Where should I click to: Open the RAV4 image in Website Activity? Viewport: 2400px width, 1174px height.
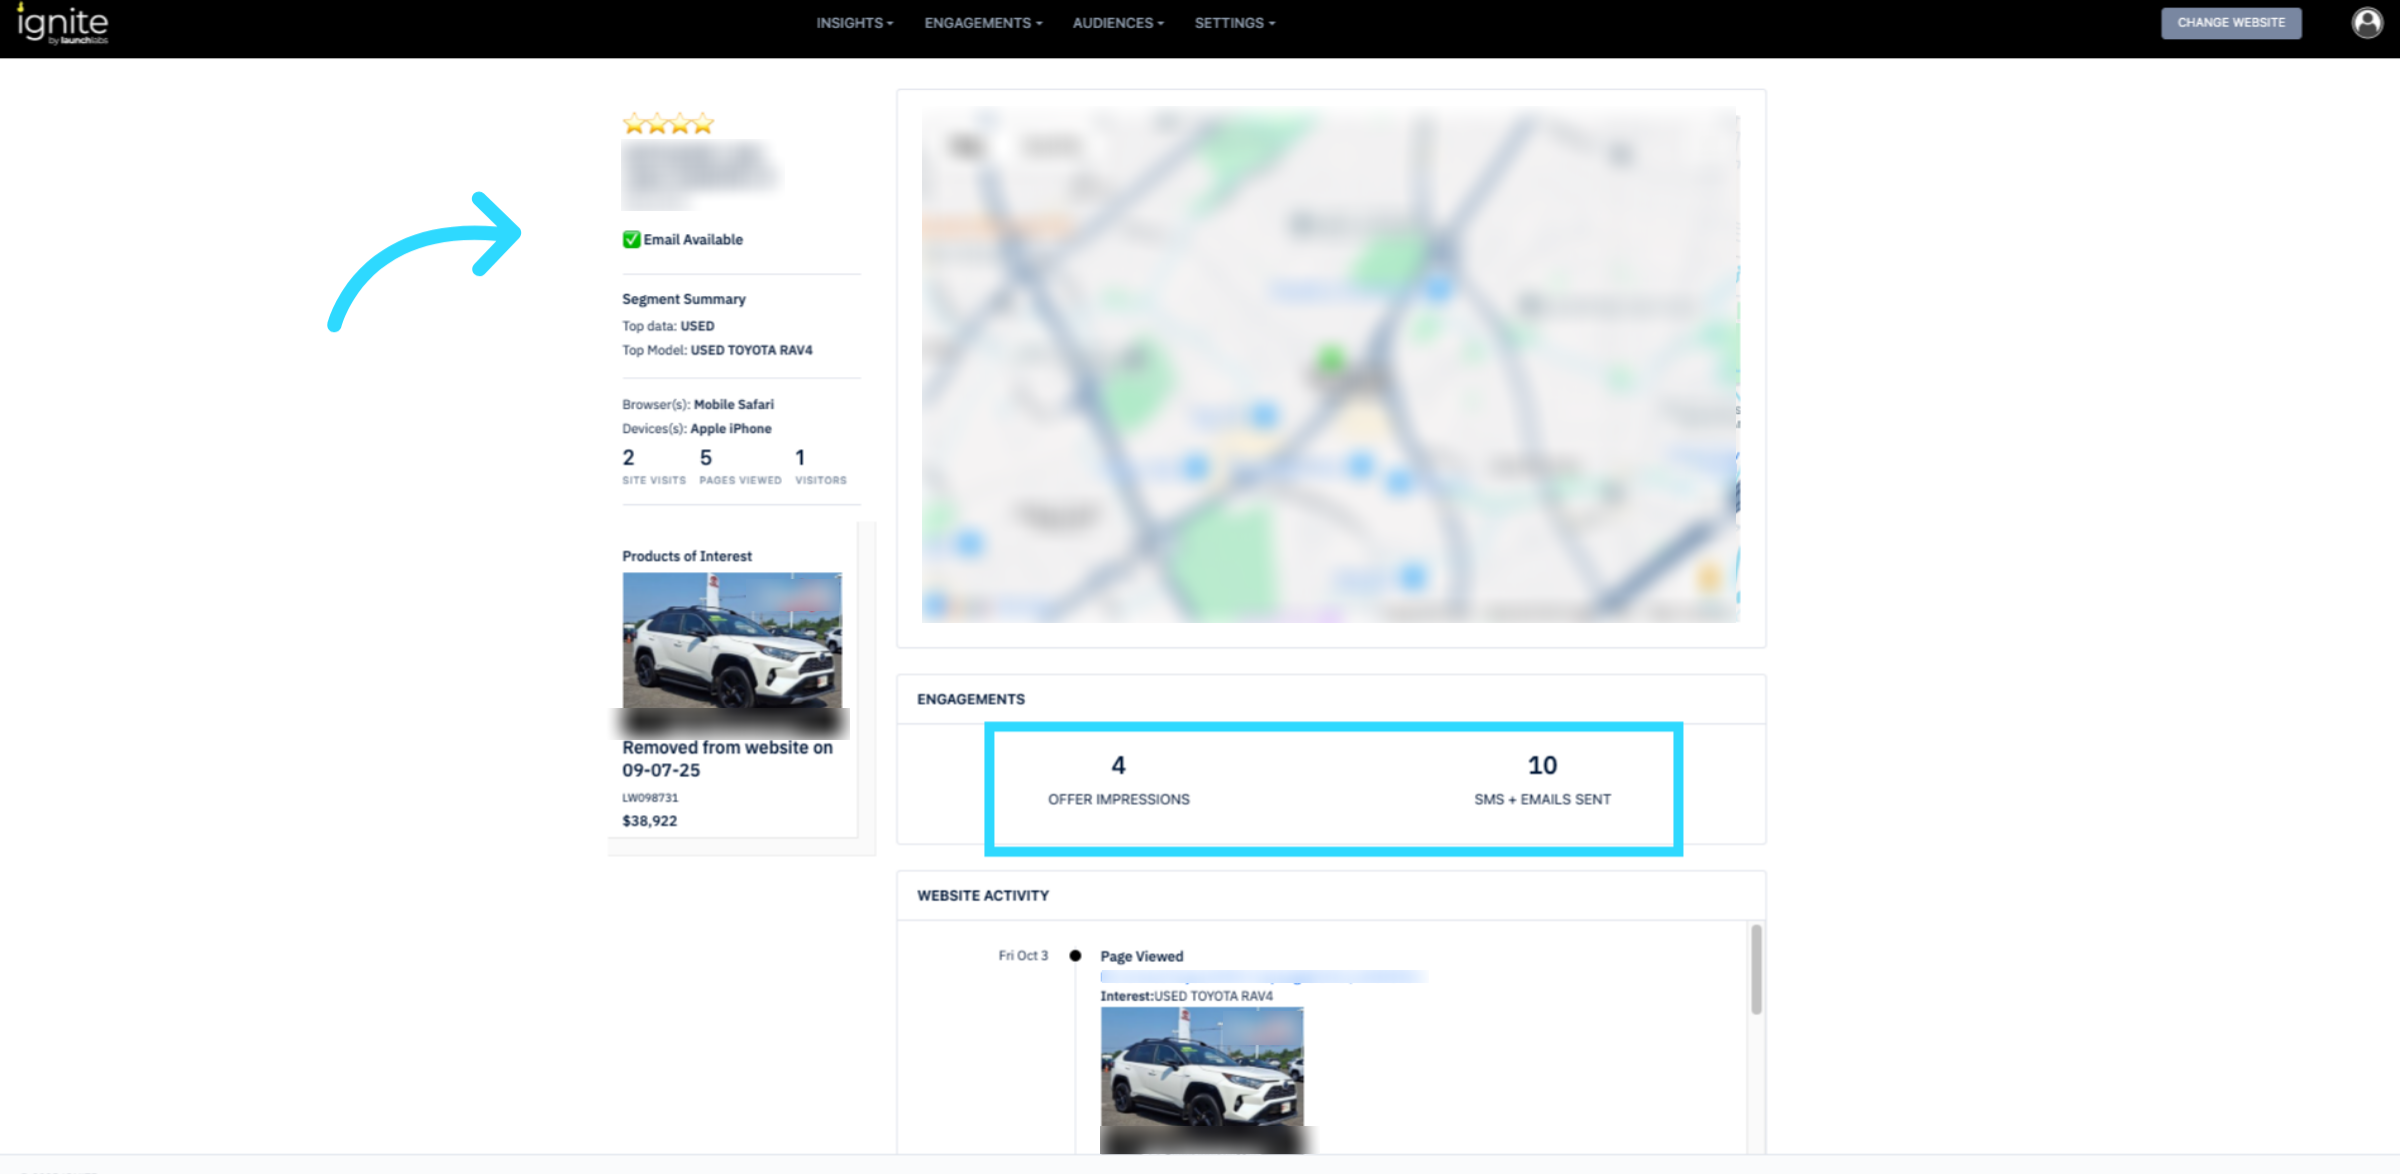pyautogui.click(x=1201, y=1066)
